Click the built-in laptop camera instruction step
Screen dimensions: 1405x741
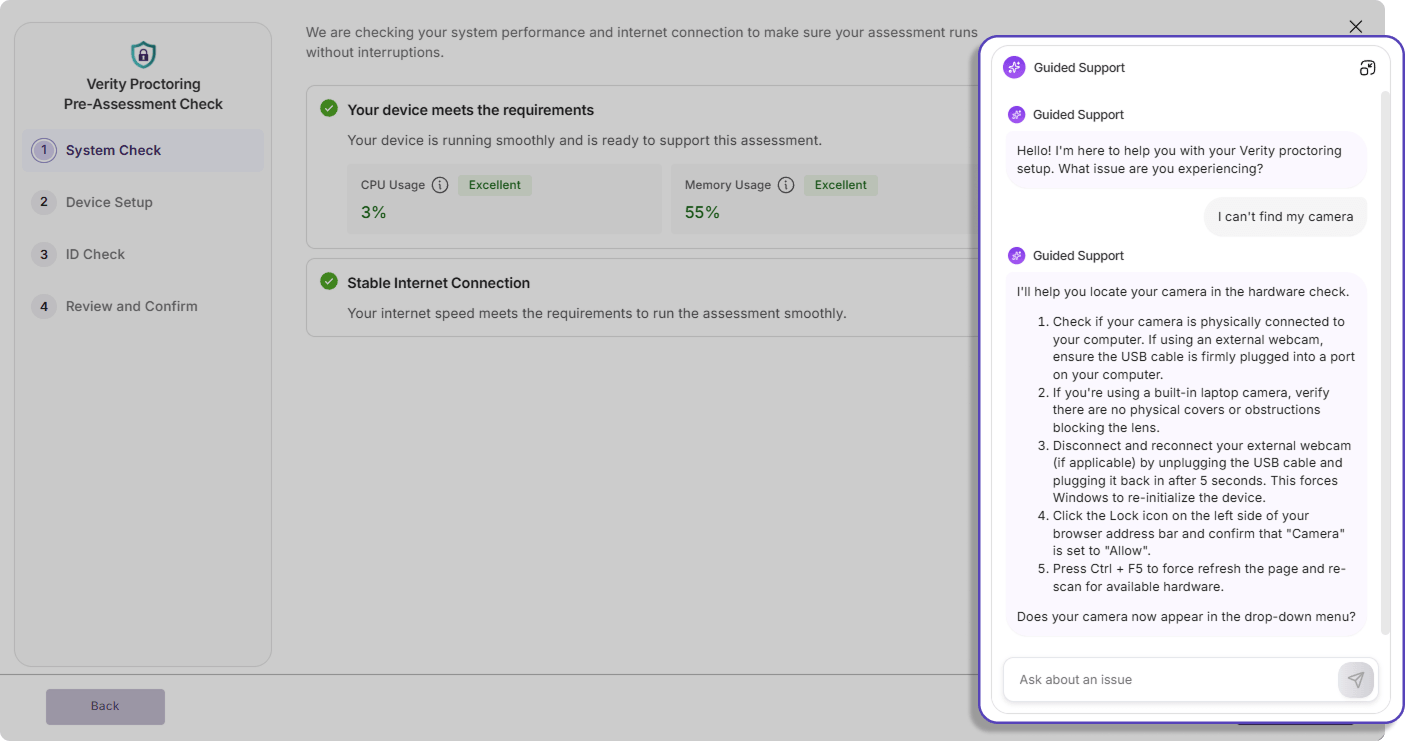[1191, 410]
